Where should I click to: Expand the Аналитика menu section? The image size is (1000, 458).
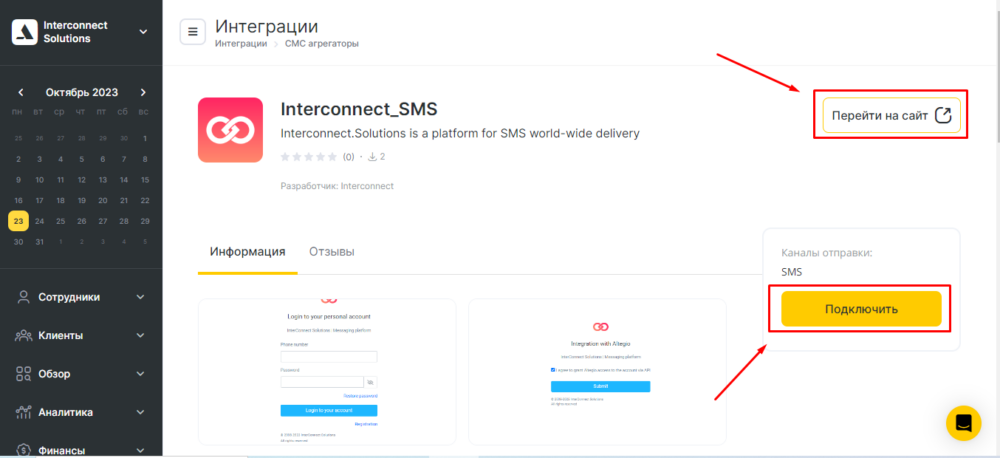[x=140, y=412]
